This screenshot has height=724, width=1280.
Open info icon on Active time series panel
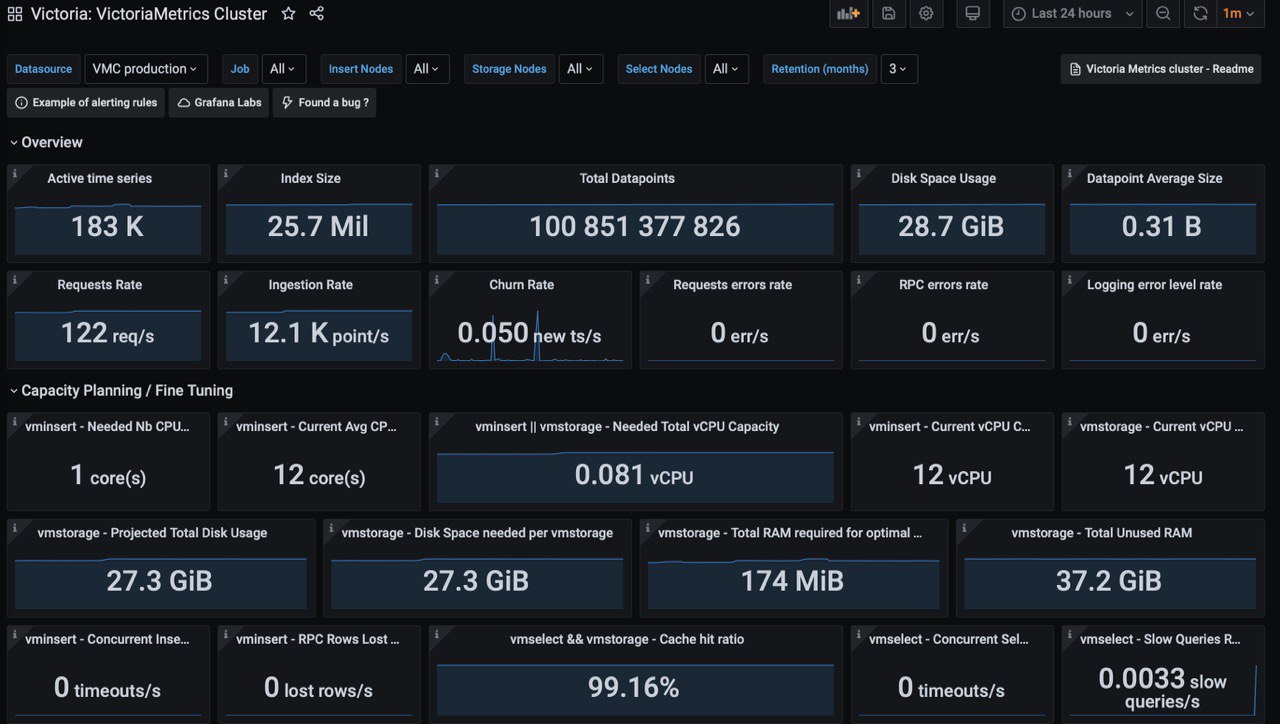(x=15, y=173)
